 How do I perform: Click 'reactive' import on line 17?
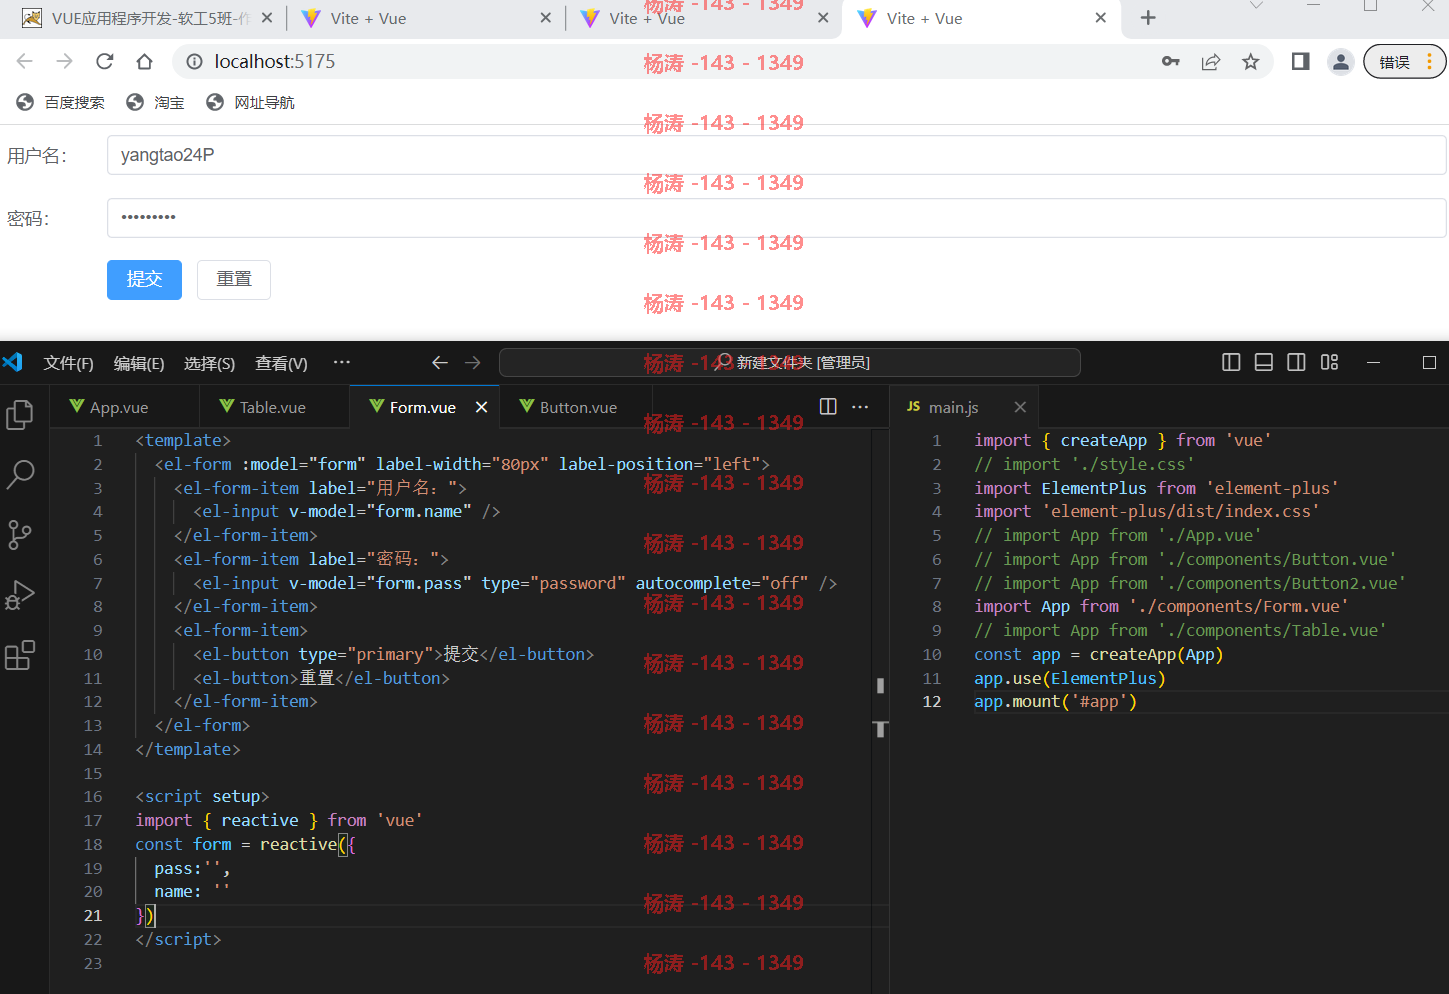pyautogui.click(x=260, y=820)
